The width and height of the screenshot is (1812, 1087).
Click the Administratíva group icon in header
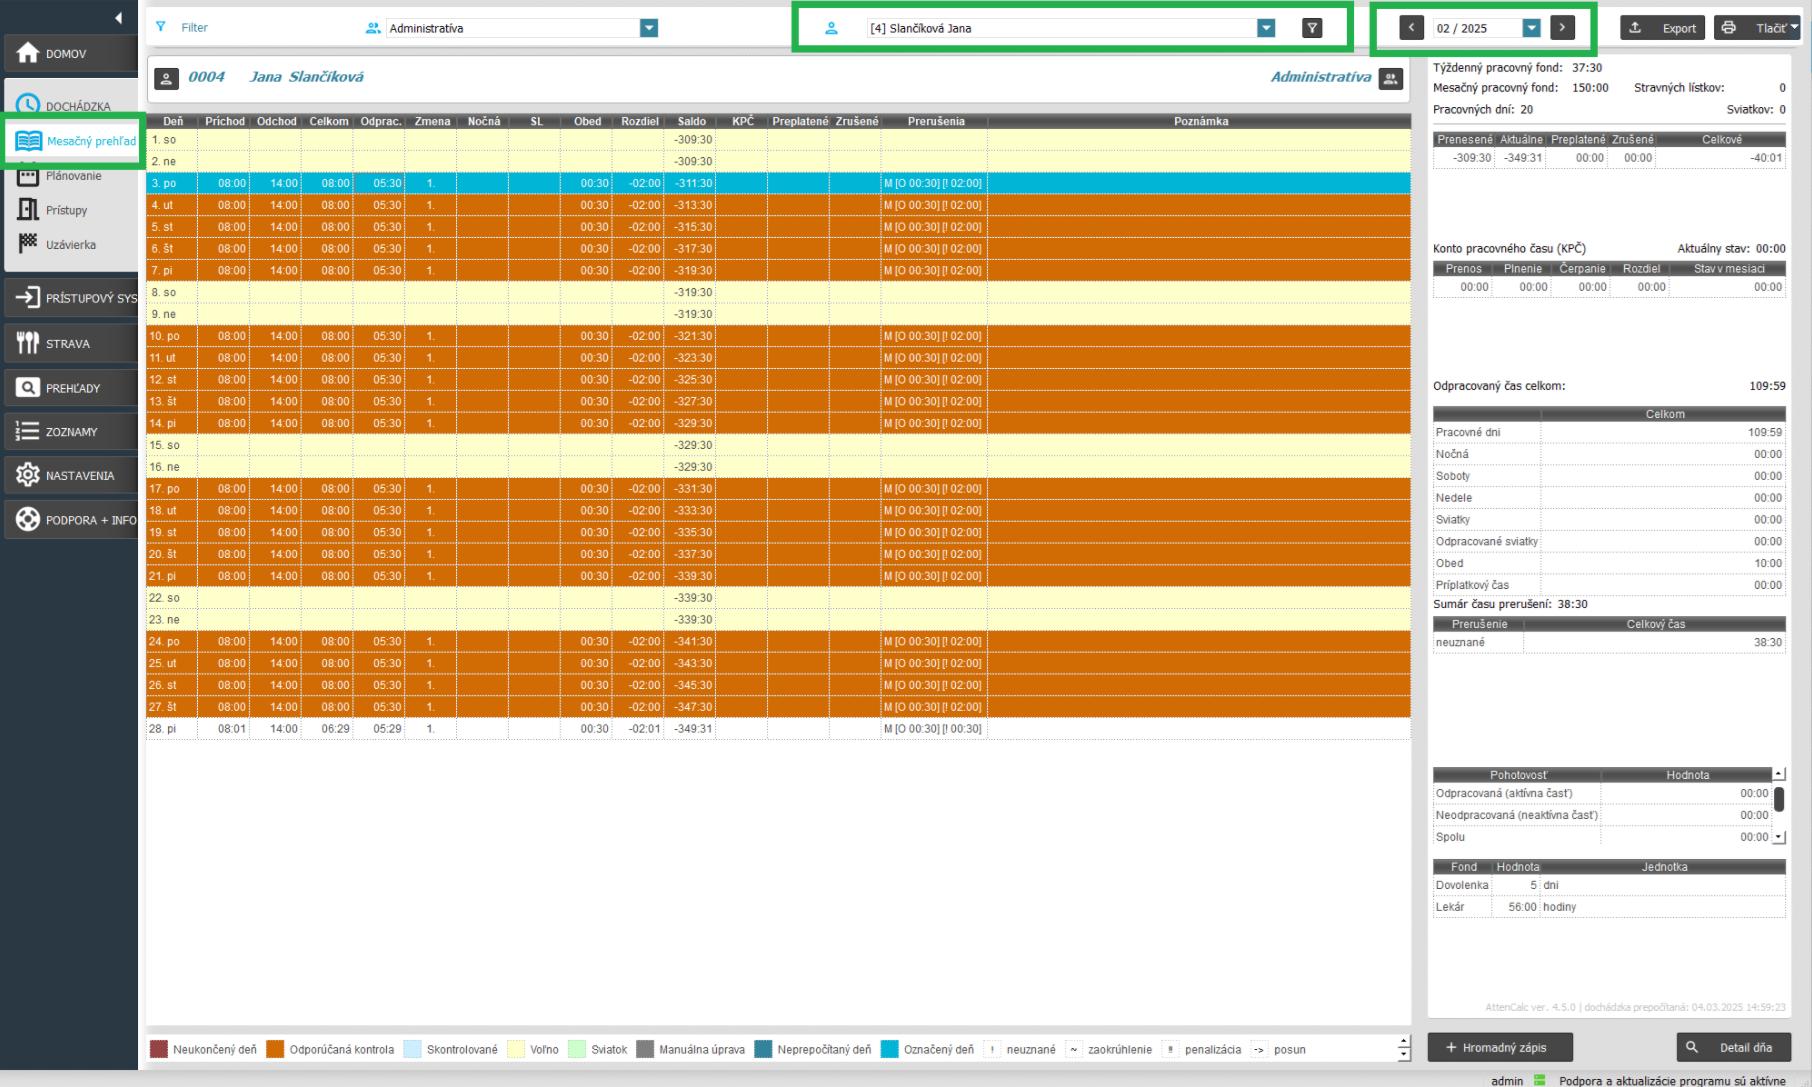[1390, 78]
